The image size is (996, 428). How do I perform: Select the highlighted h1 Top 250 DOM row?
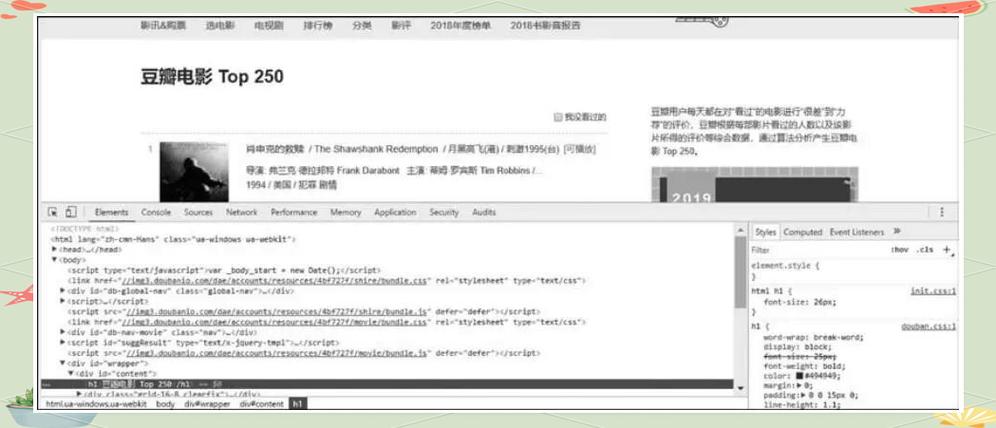tap(387, 384)
